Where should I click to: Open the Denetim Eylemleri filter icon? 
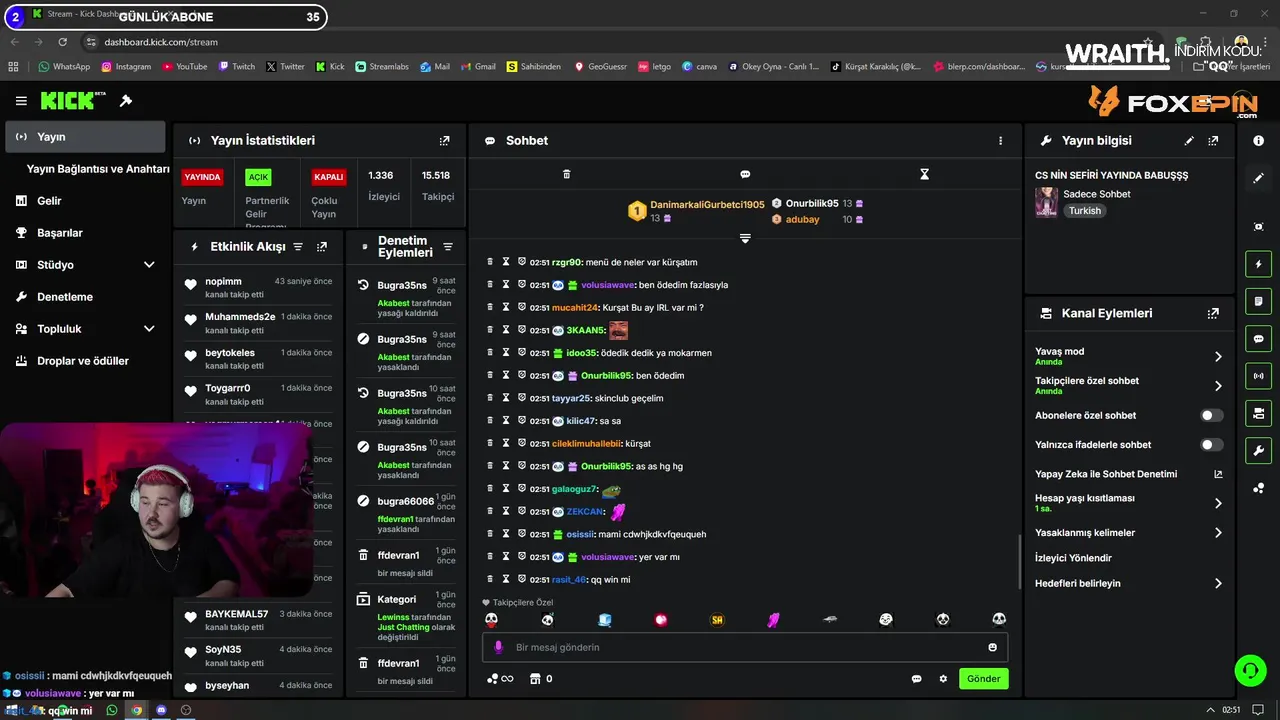(x=448, y=247)
